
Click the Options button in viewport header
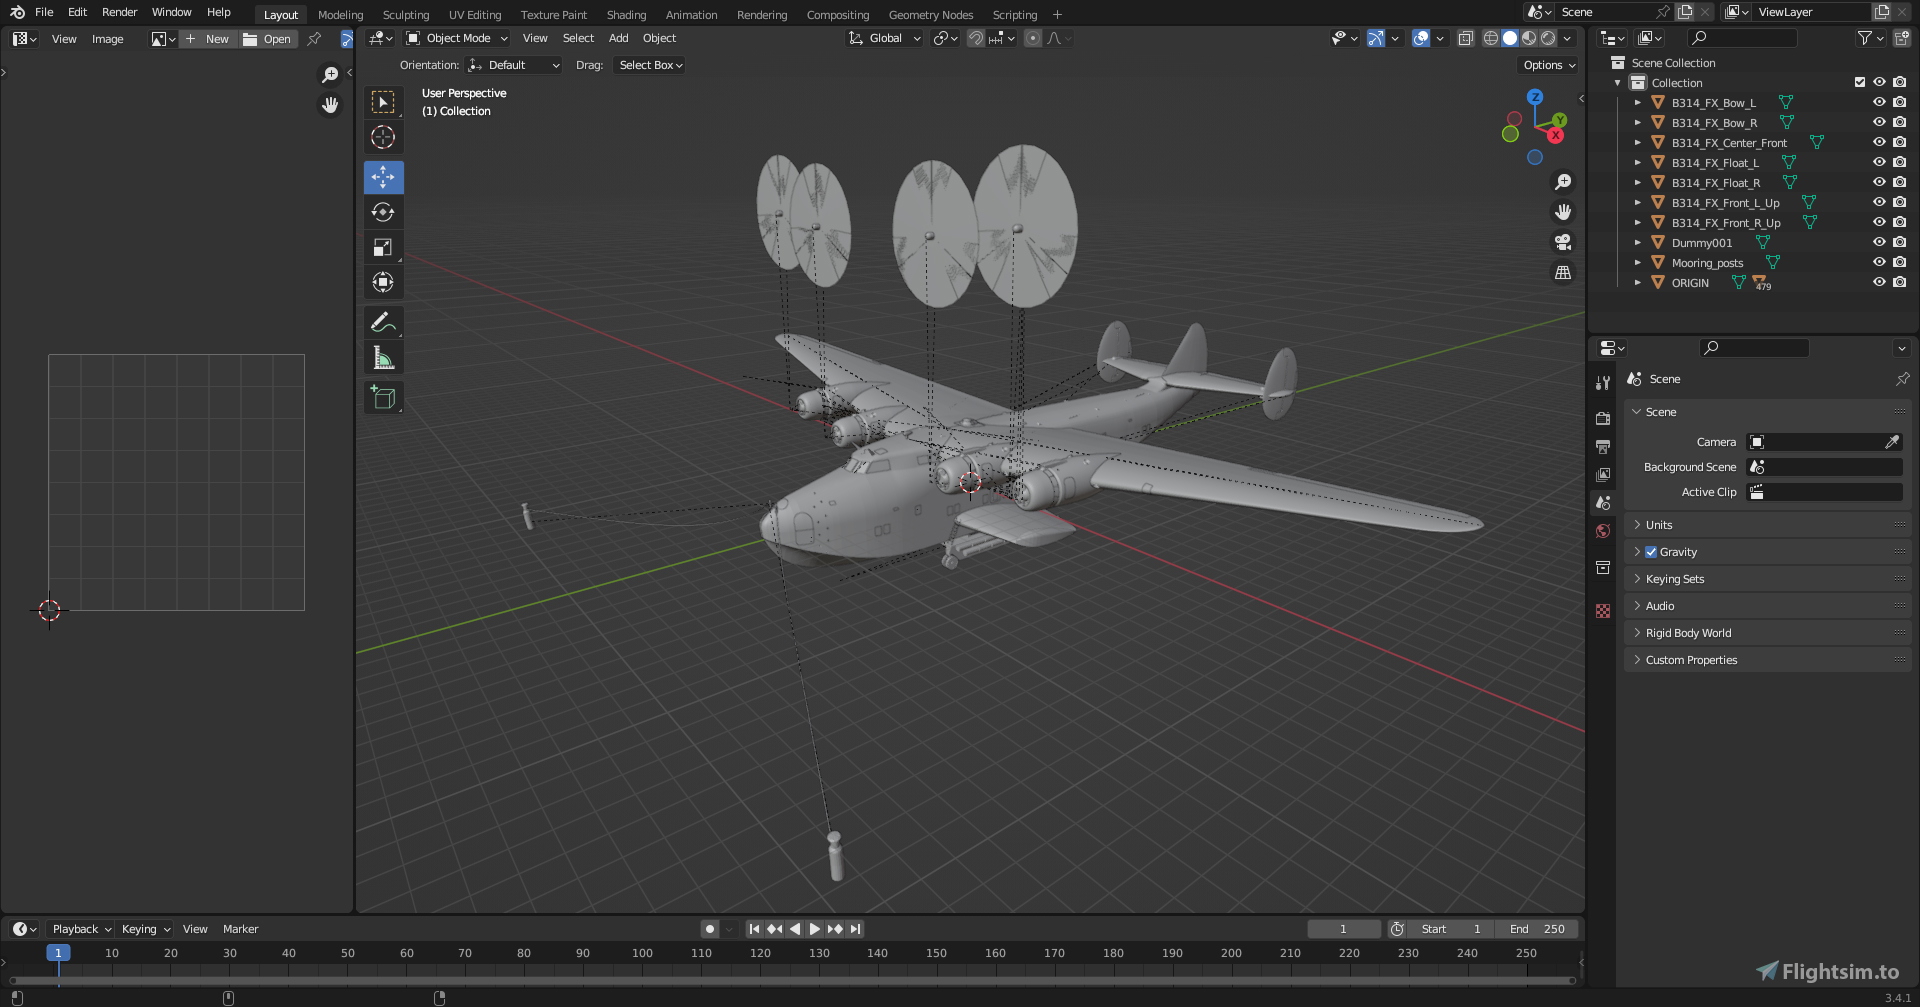click(1546, 65)
